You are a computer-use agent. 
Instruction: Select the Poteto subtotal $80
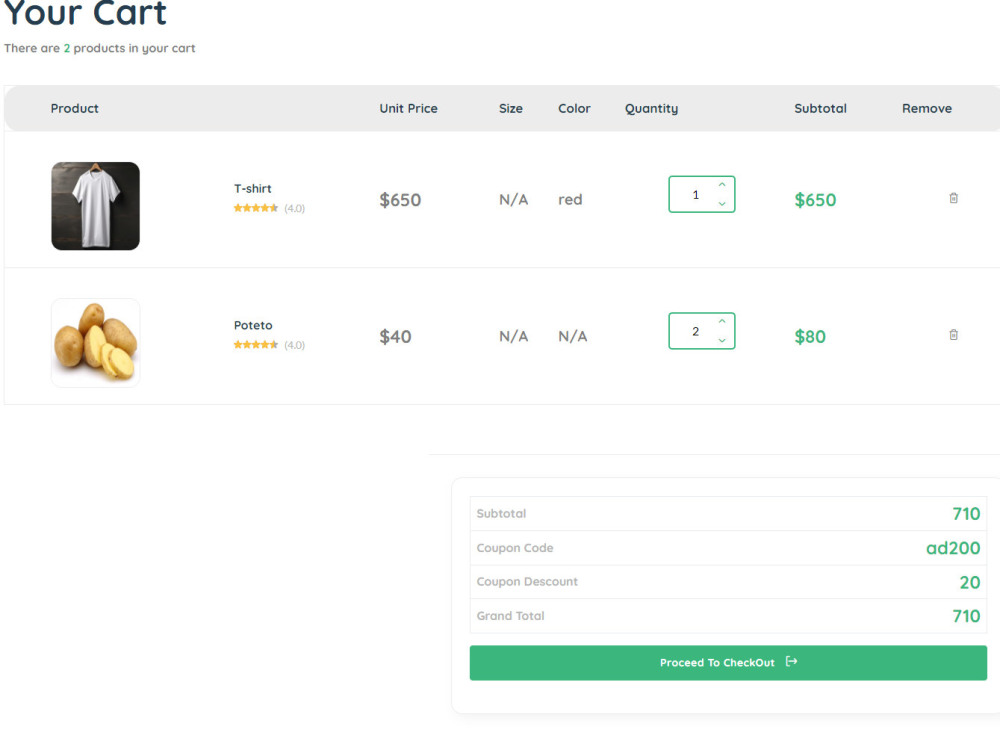pos(810,337)
